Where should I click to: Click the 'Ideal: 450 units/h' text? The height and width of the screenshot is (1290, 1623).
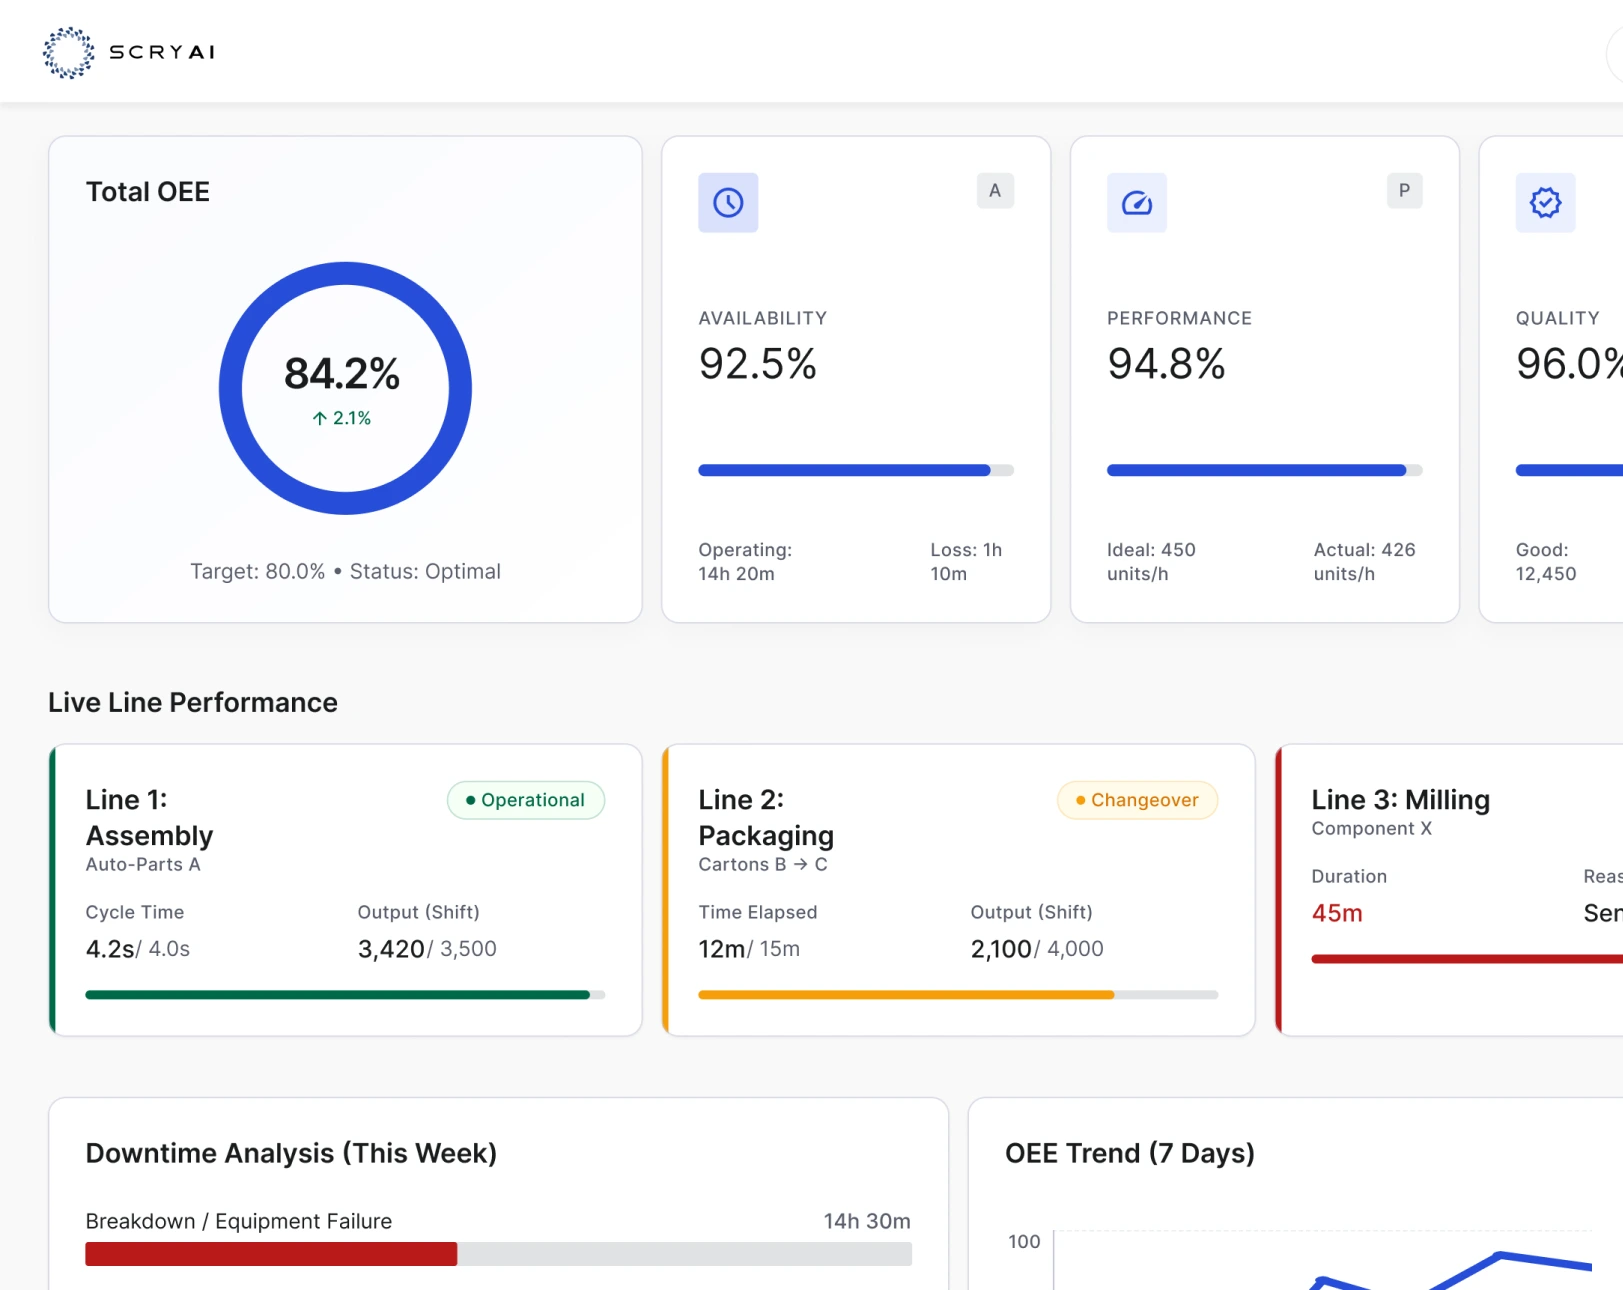[x=1151, y=562]
